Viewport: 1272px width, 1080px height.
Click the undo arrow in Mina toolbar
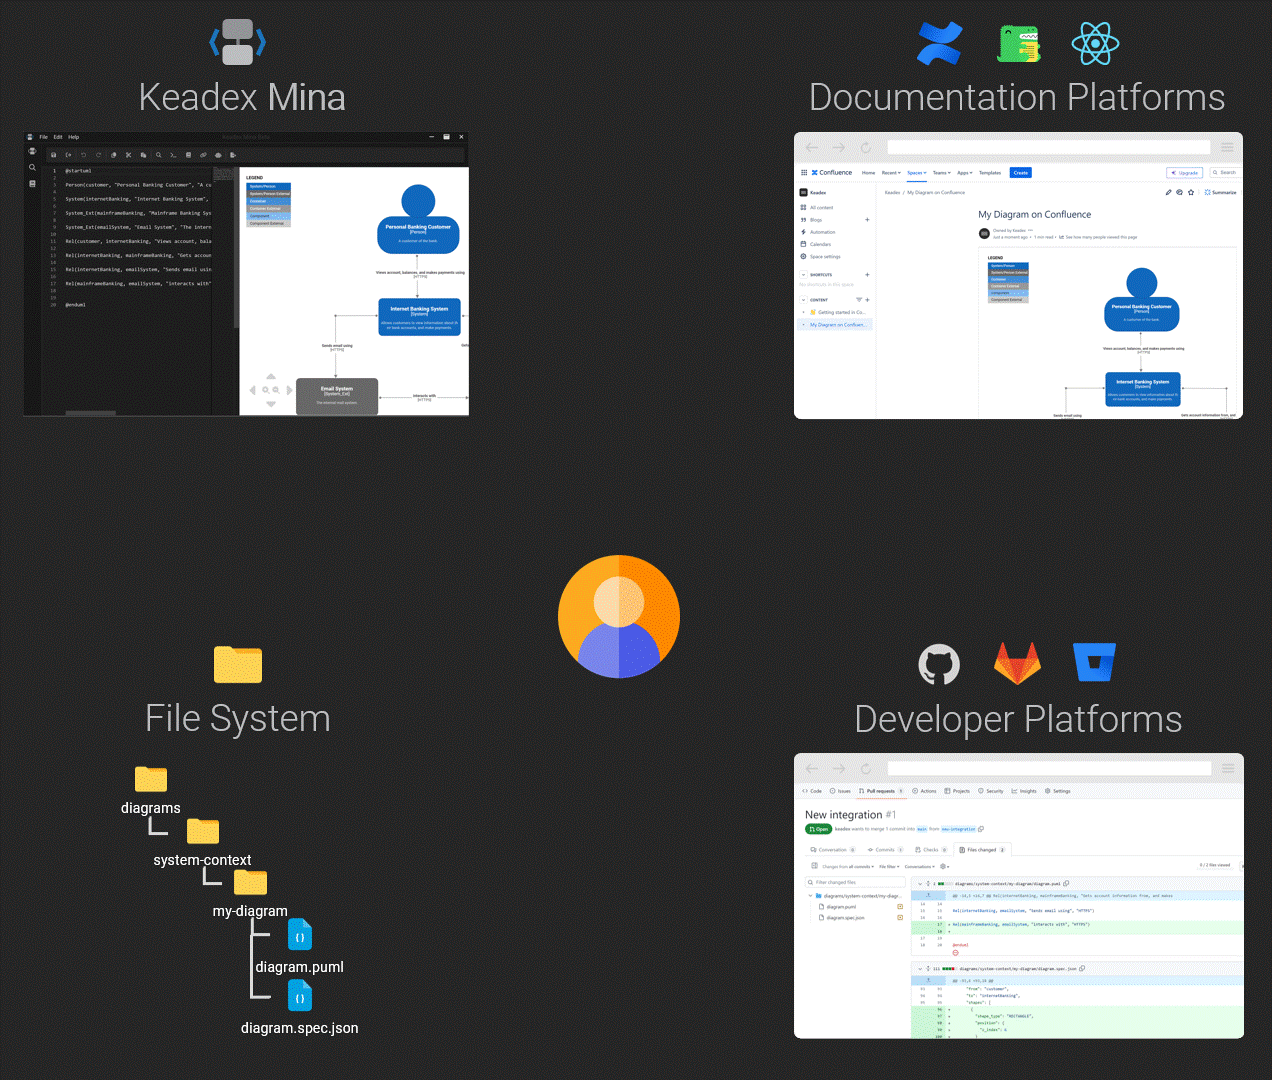[83, 155]
